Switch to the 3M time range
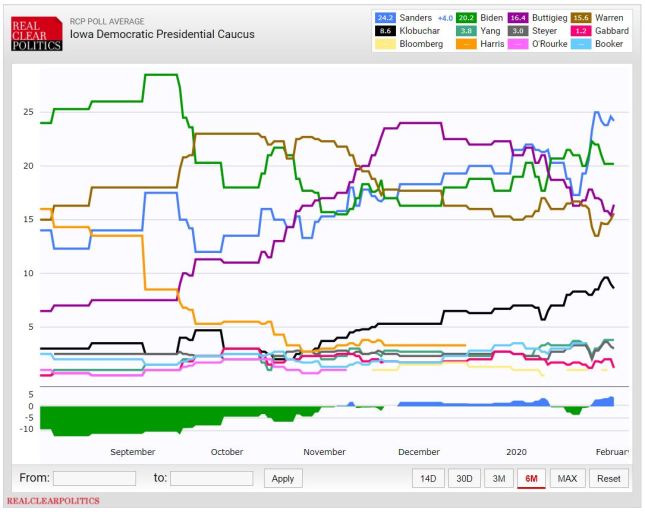The image size is (645, 512). (497, 478)
